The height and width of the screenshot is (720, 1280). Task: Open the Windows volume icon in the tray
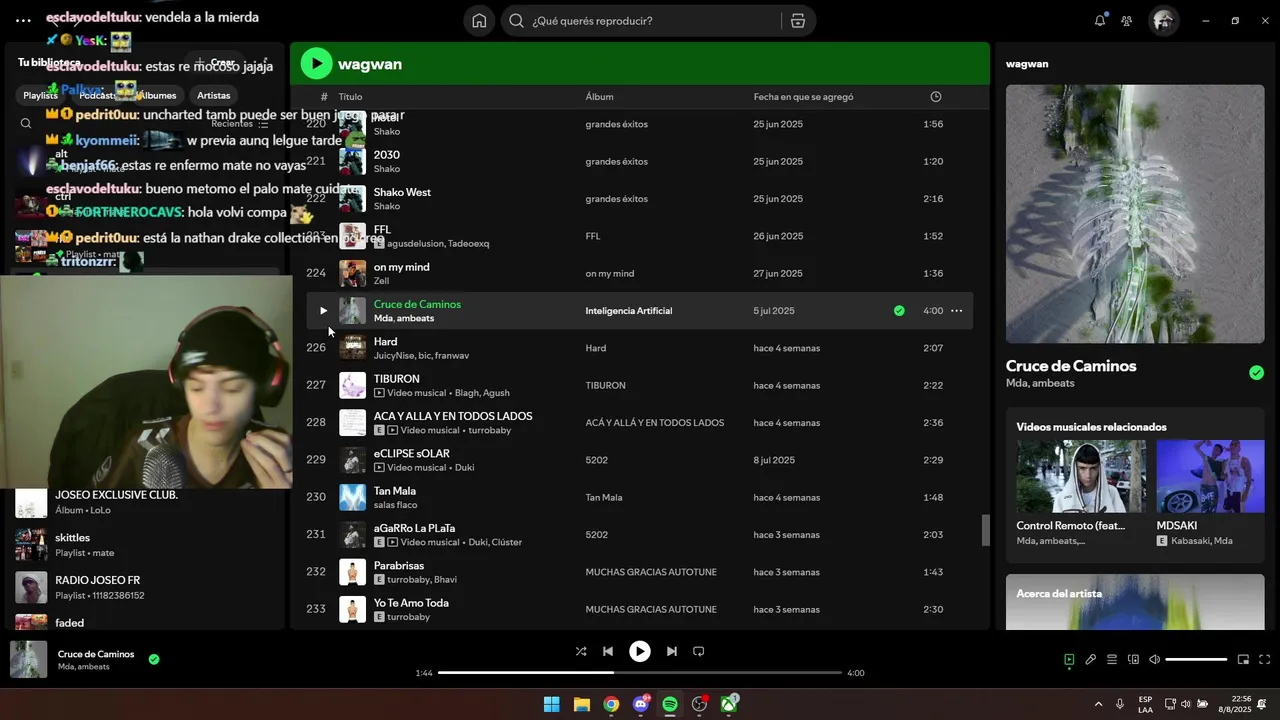coord(1187,704)
